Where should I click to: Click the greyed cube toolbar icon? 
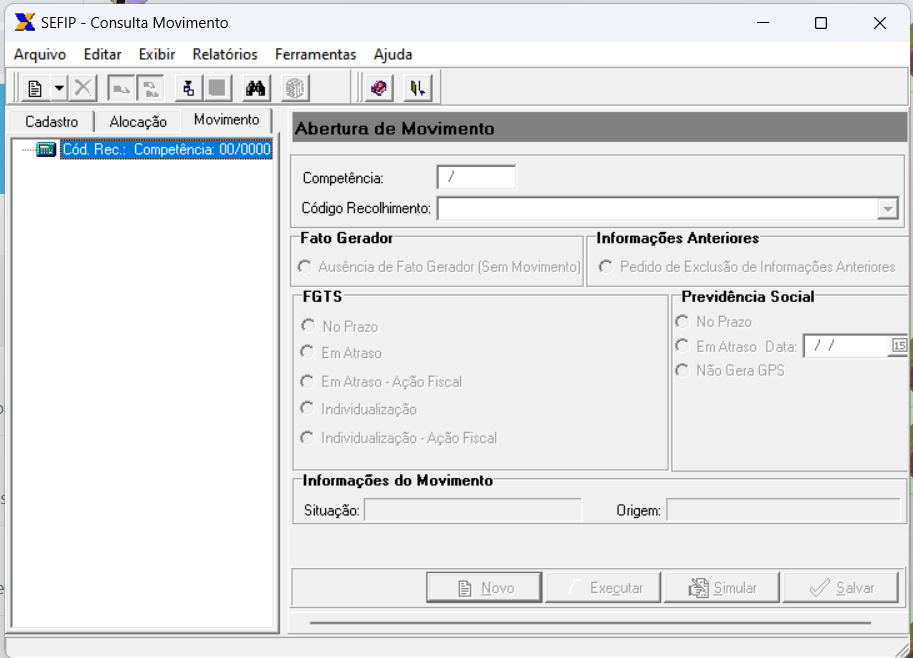click(x=295, y=89)
